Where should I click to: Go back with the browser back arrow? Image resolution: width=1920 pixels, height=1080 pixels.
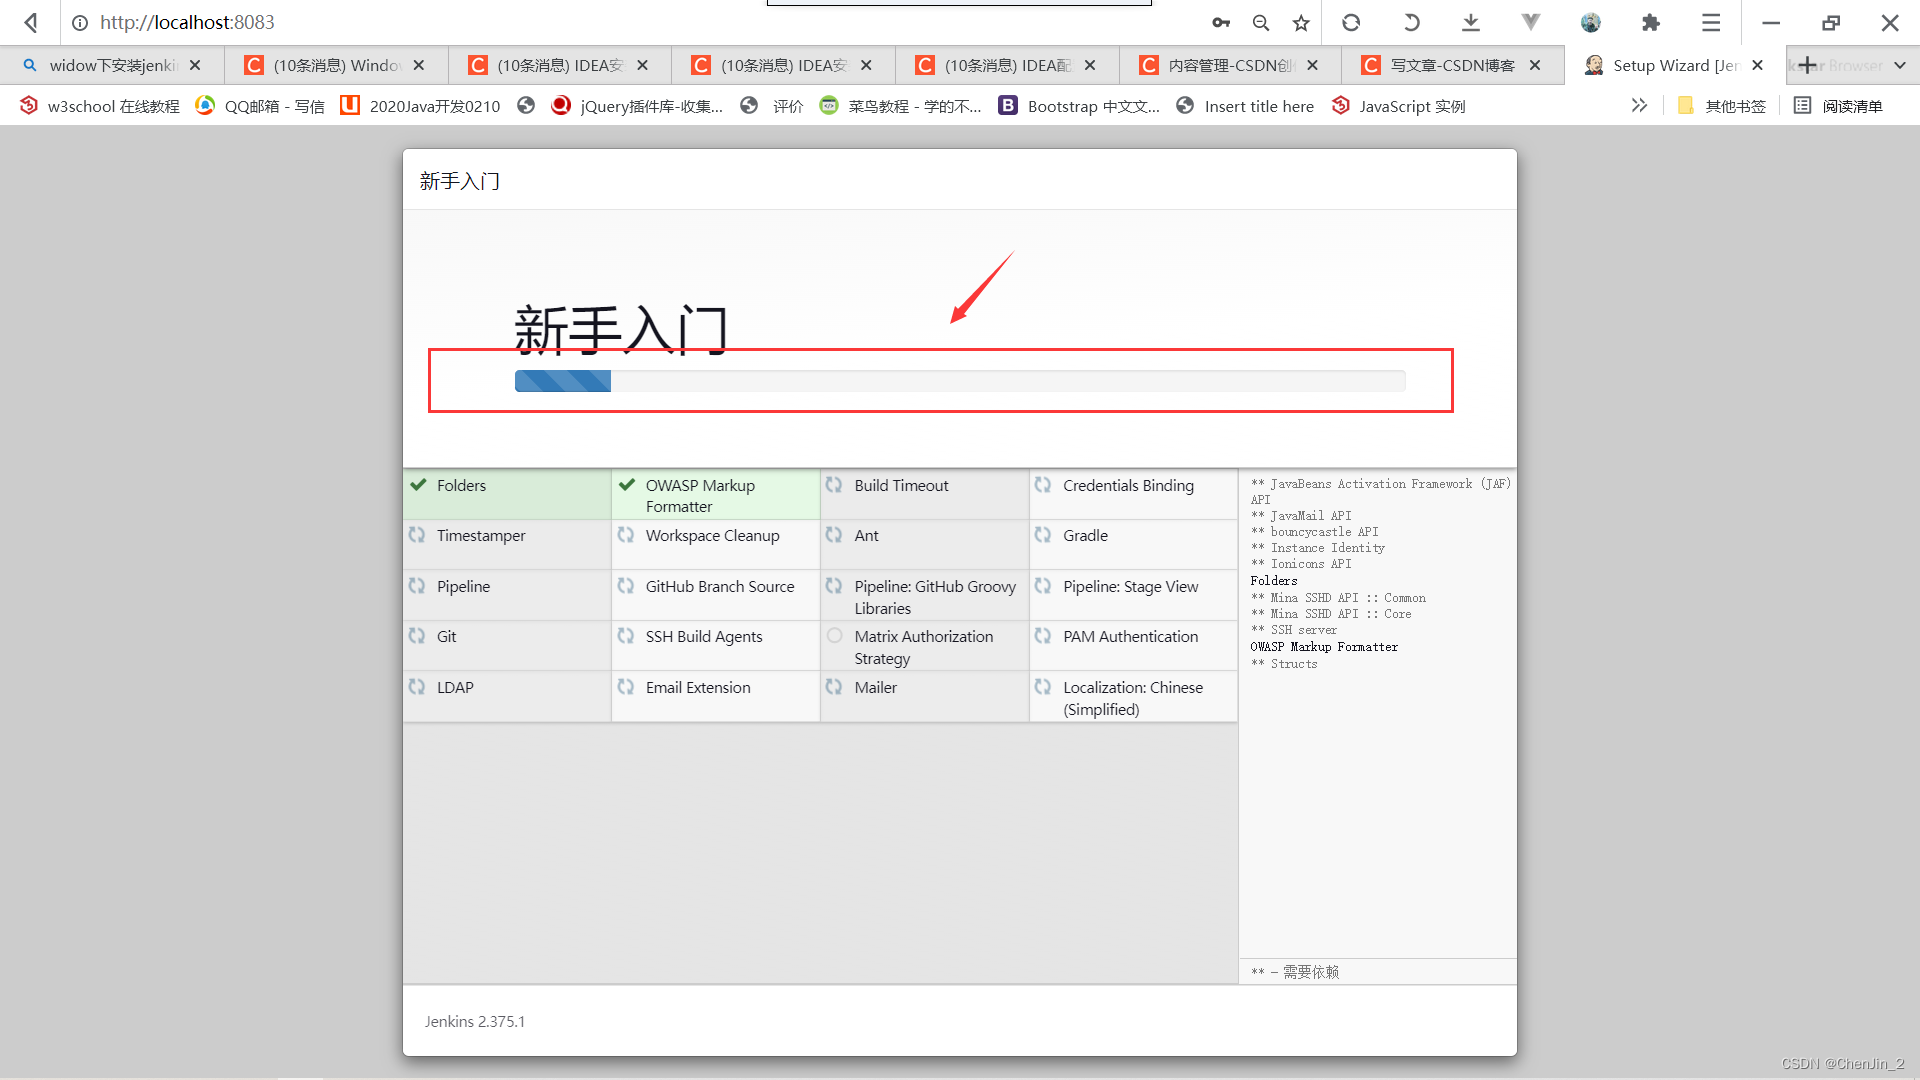pyautogui.click(x=31, y=22)
